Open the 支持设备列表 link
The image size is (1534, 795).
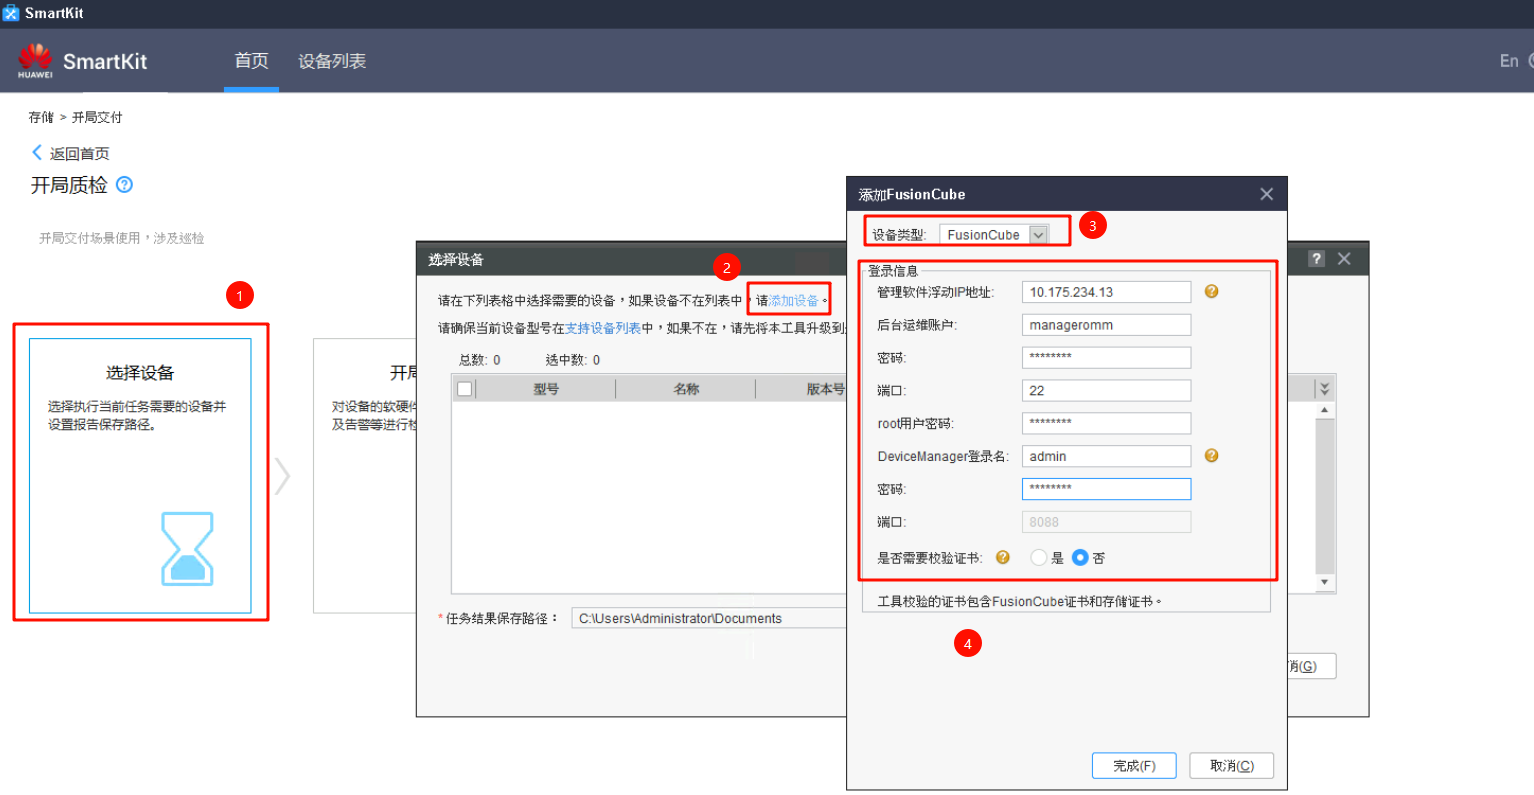click(x=603, y=328)
